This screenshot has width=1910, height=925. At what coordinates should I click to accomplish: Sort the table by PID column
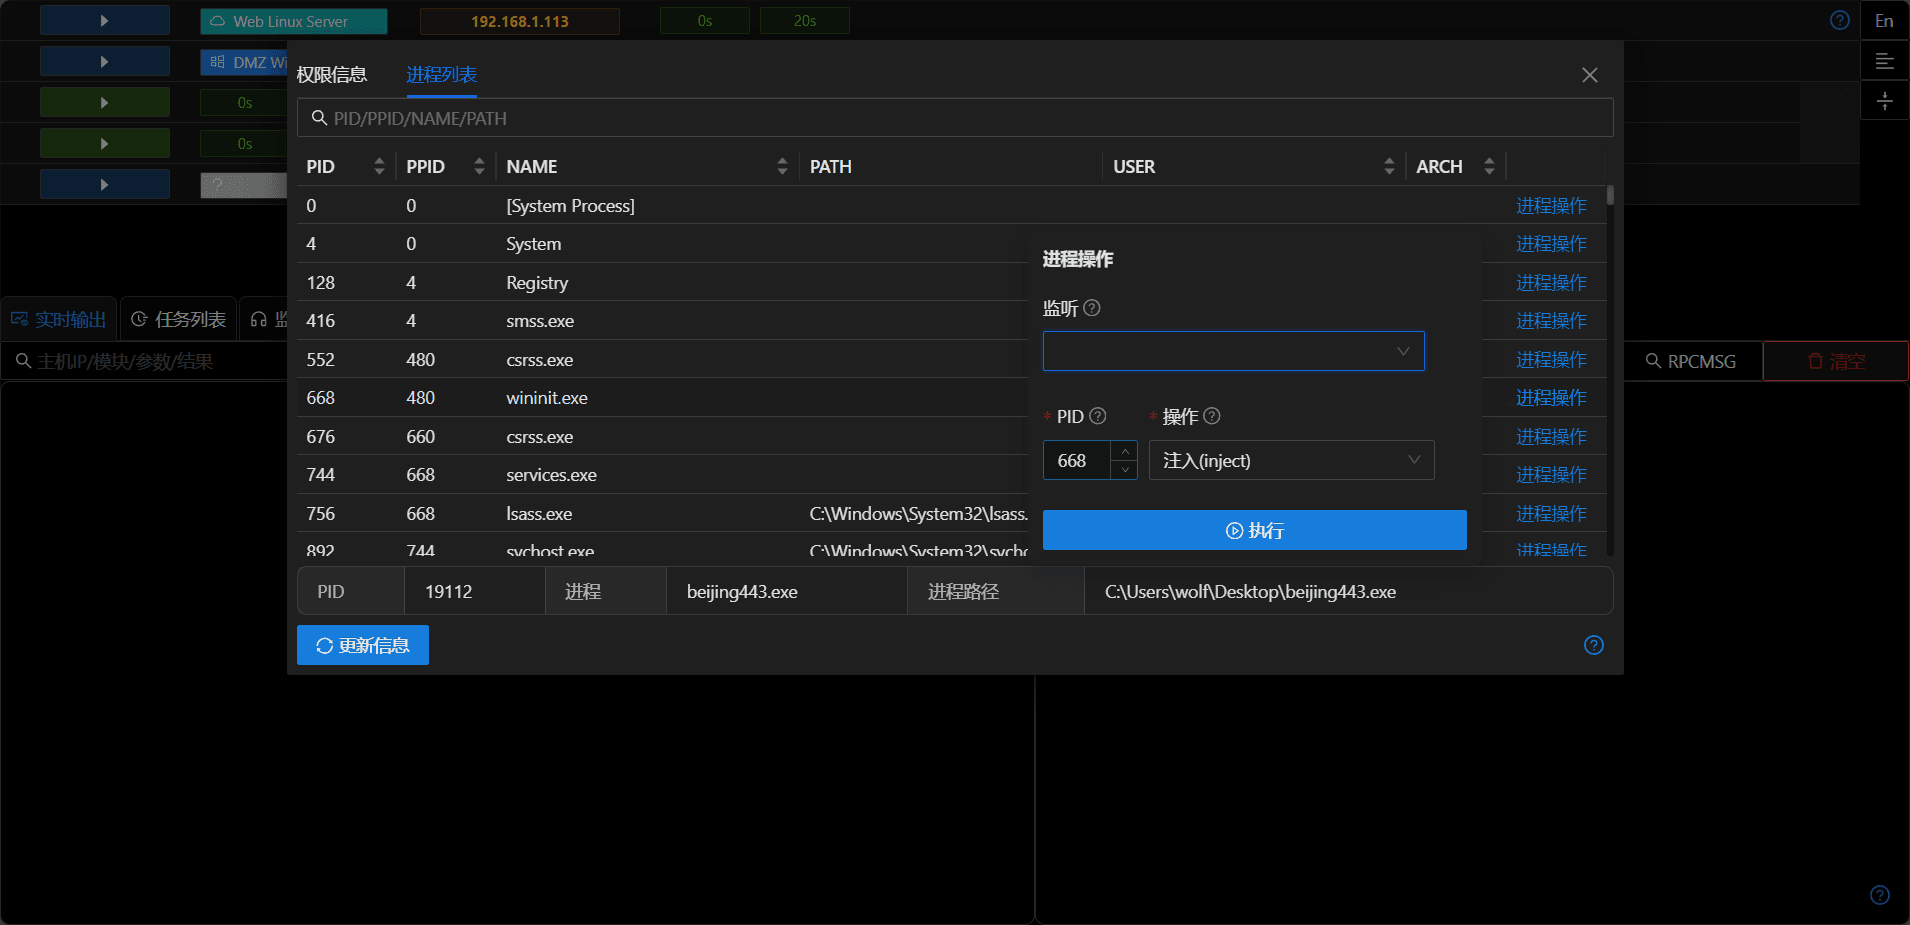379,166
